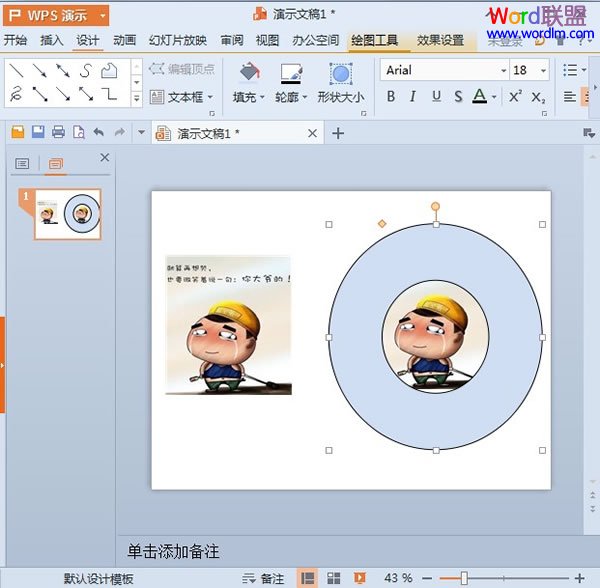
Task: Open quick access toolbar customize dropdown
Action: click(141, 132)
